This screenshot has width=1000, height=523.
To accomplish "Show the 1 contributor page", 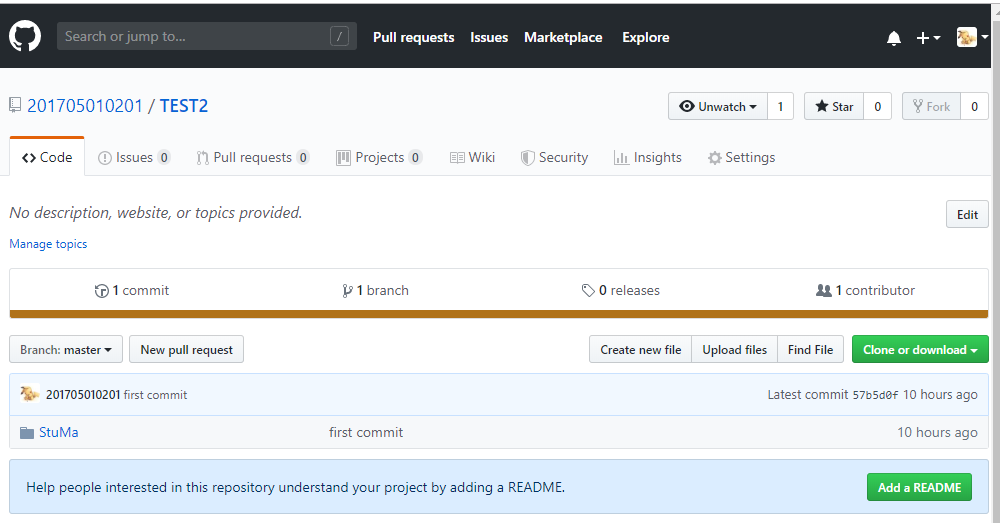I will pyautogui.click(x=866, y=291).
